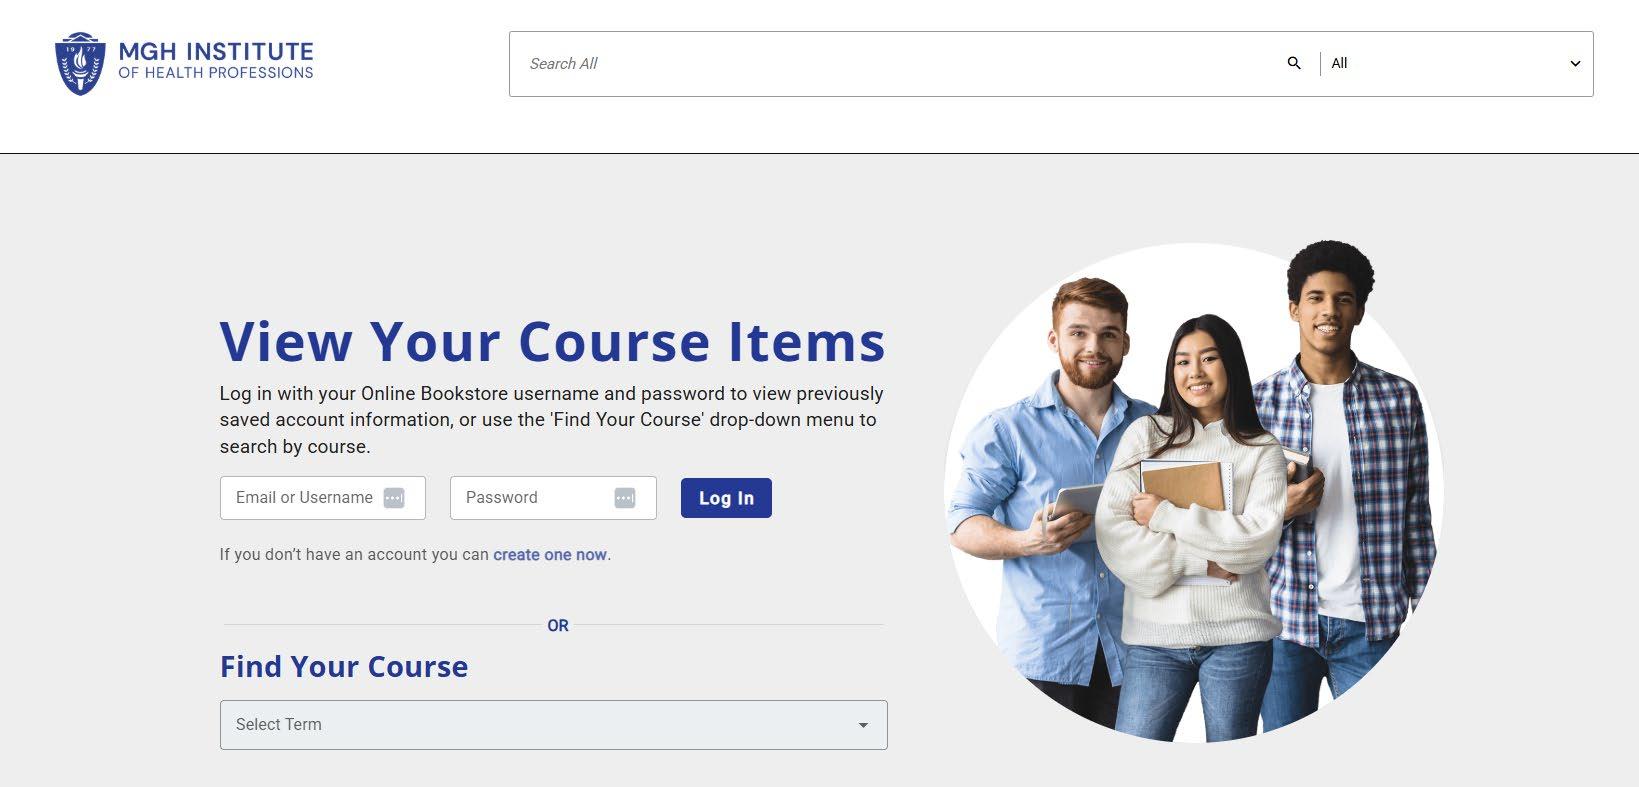Click the autofill icon inside Password field
Screen dimensions: 1639x787
click(x=625, y=498)
